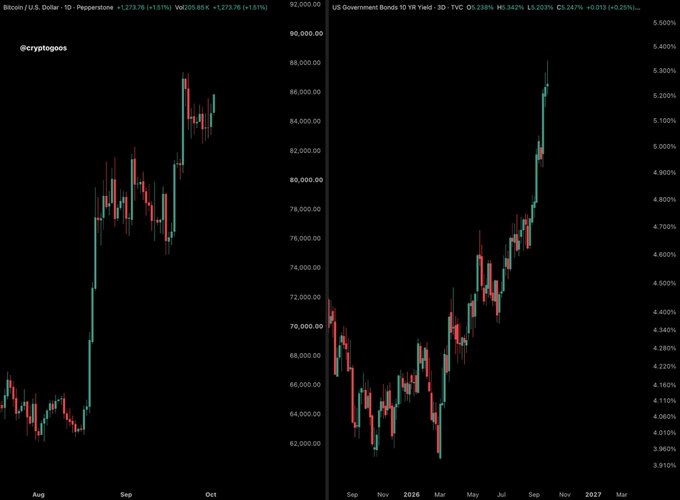Viewport: 680px width, 500px height.
Task: Click the latest green Bitcoin candle
Action: (x=214, y=104)
